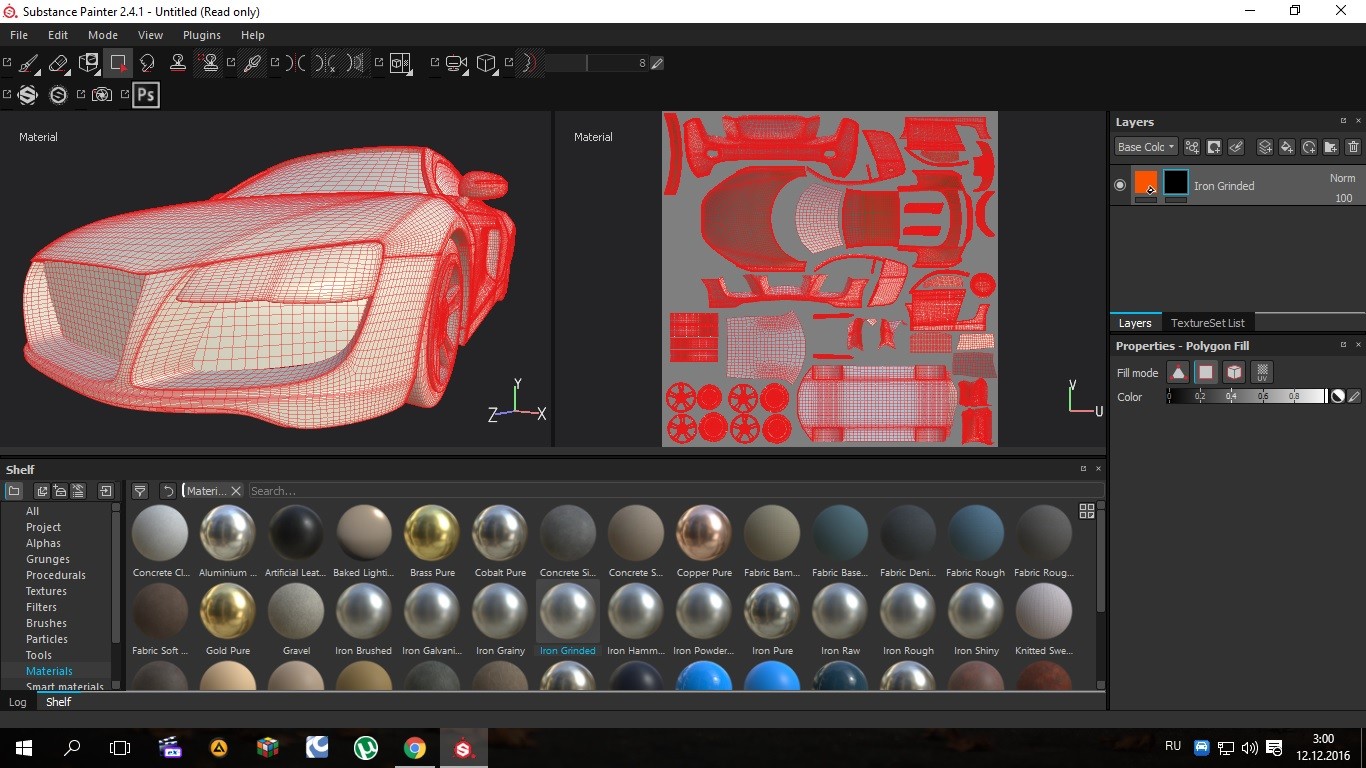Open the Norm blending mode dropdown

click(1342, 178)
